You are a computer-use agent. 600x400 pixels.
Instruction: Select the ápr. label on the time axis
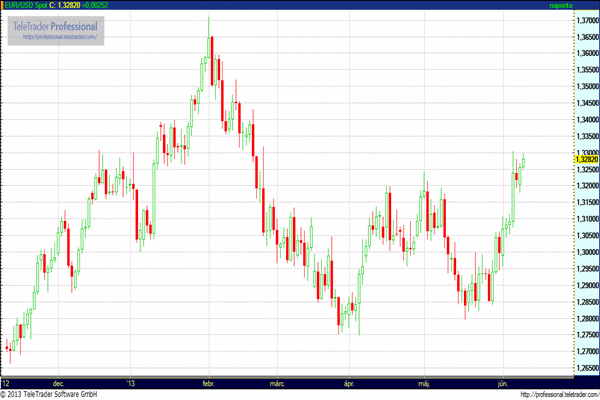350,383
